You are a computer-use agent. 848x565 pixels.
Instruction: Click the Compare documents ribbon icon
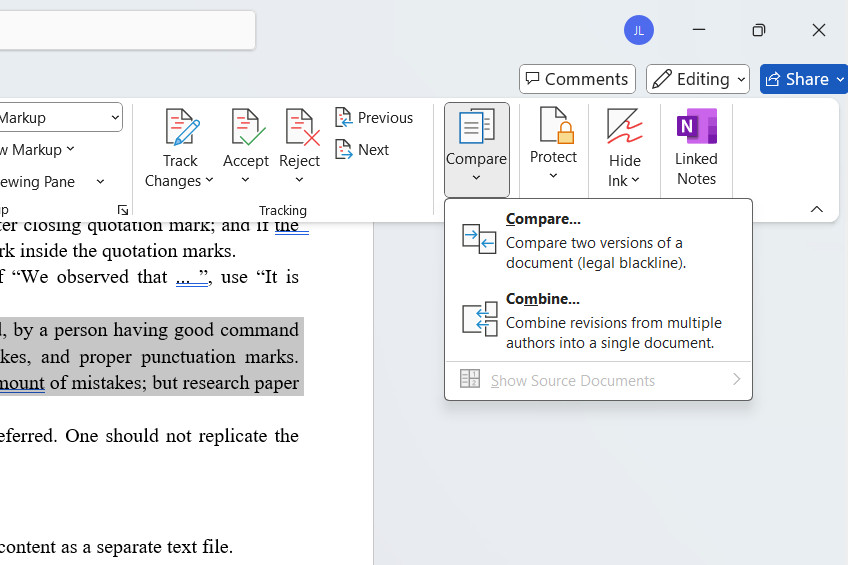point(476,126)
